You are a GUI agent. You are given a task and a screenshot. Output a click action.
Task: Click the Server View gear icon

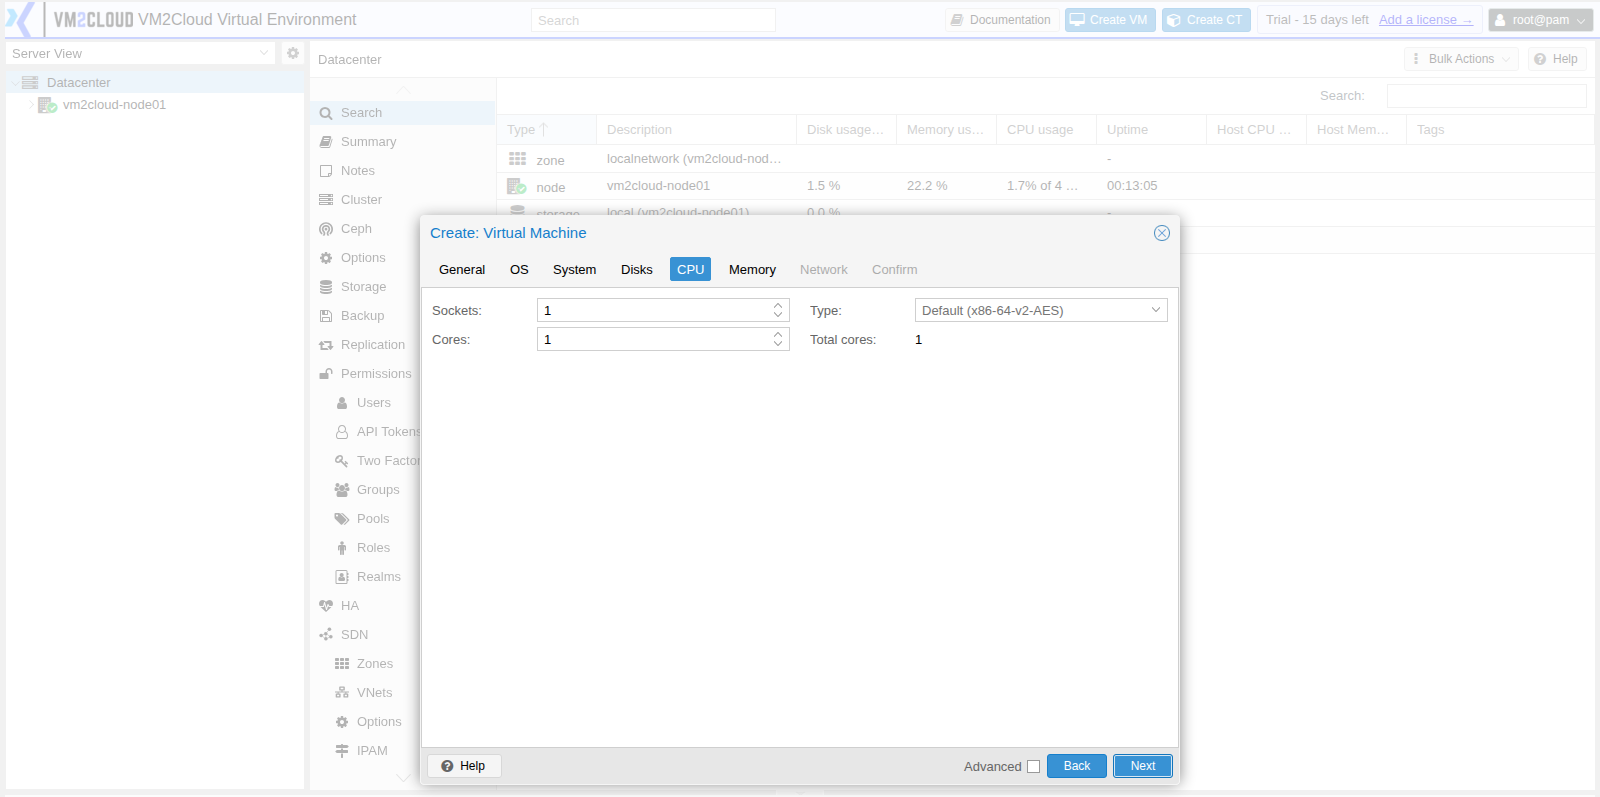(x=293, y=53)
